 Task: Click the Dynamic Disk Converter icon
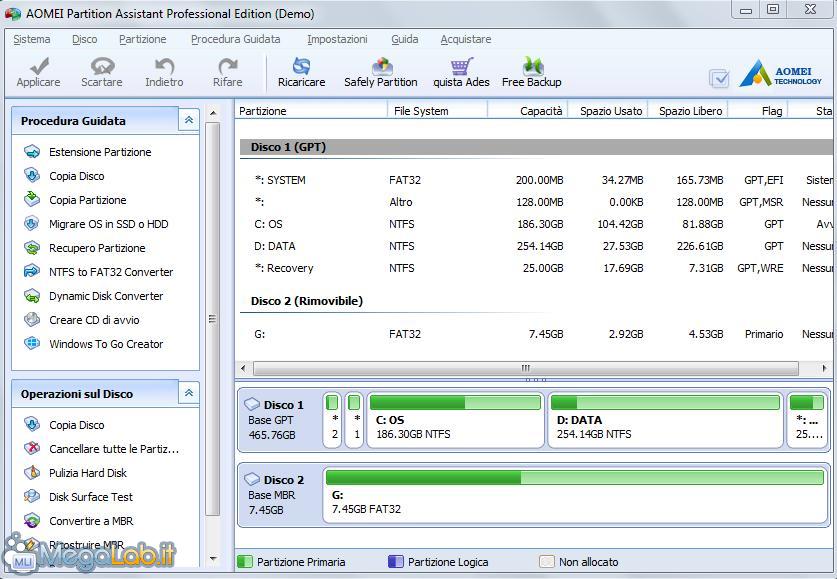tap(32, 296)
